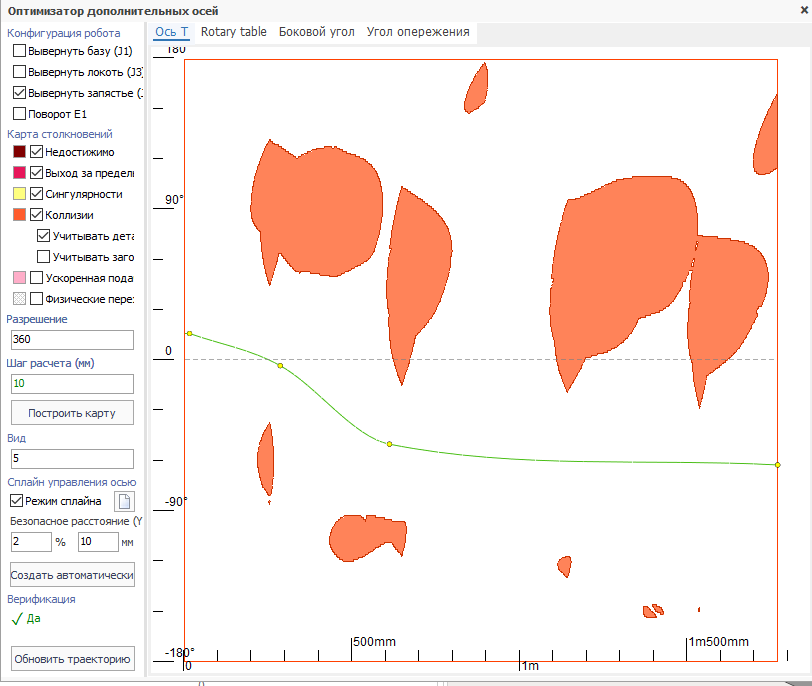This screenshot has width=812, height=686.
Task: Click the dark red Недостижимо color swatch
Action: pos(19,152)
